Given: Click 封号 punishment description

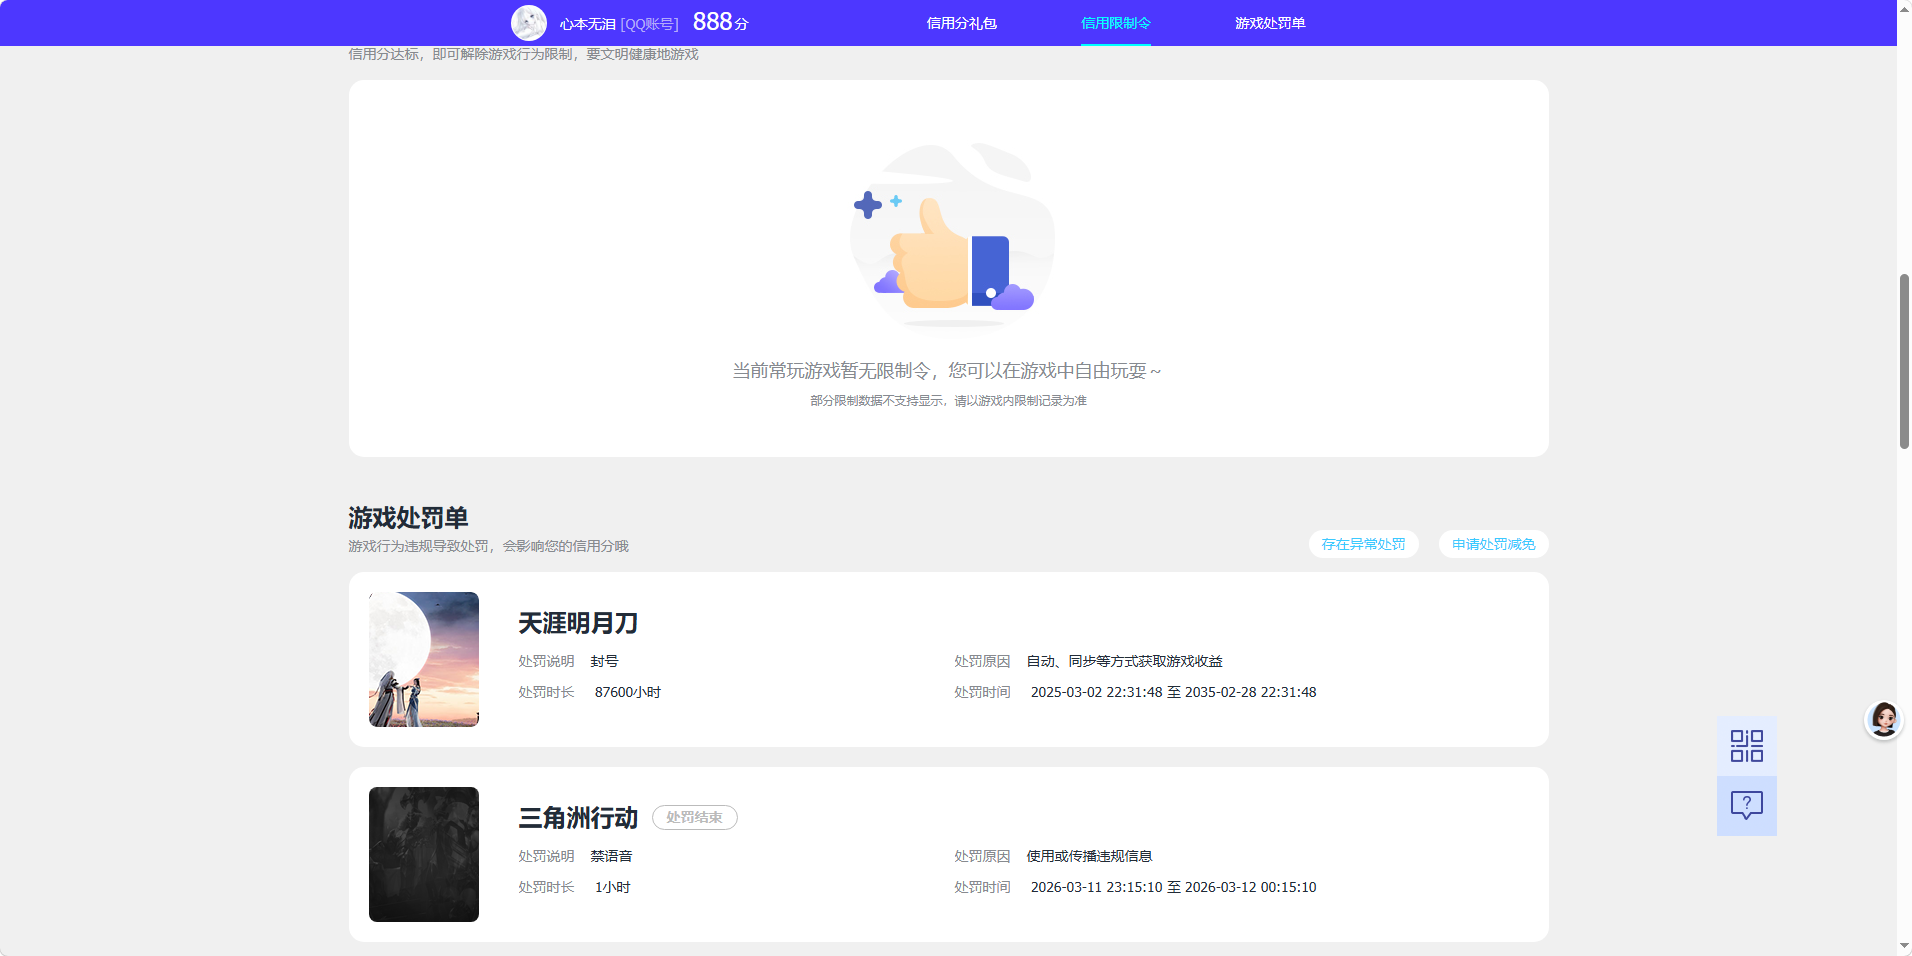Looking at the screenshot, I should click(x=604, y=661).
